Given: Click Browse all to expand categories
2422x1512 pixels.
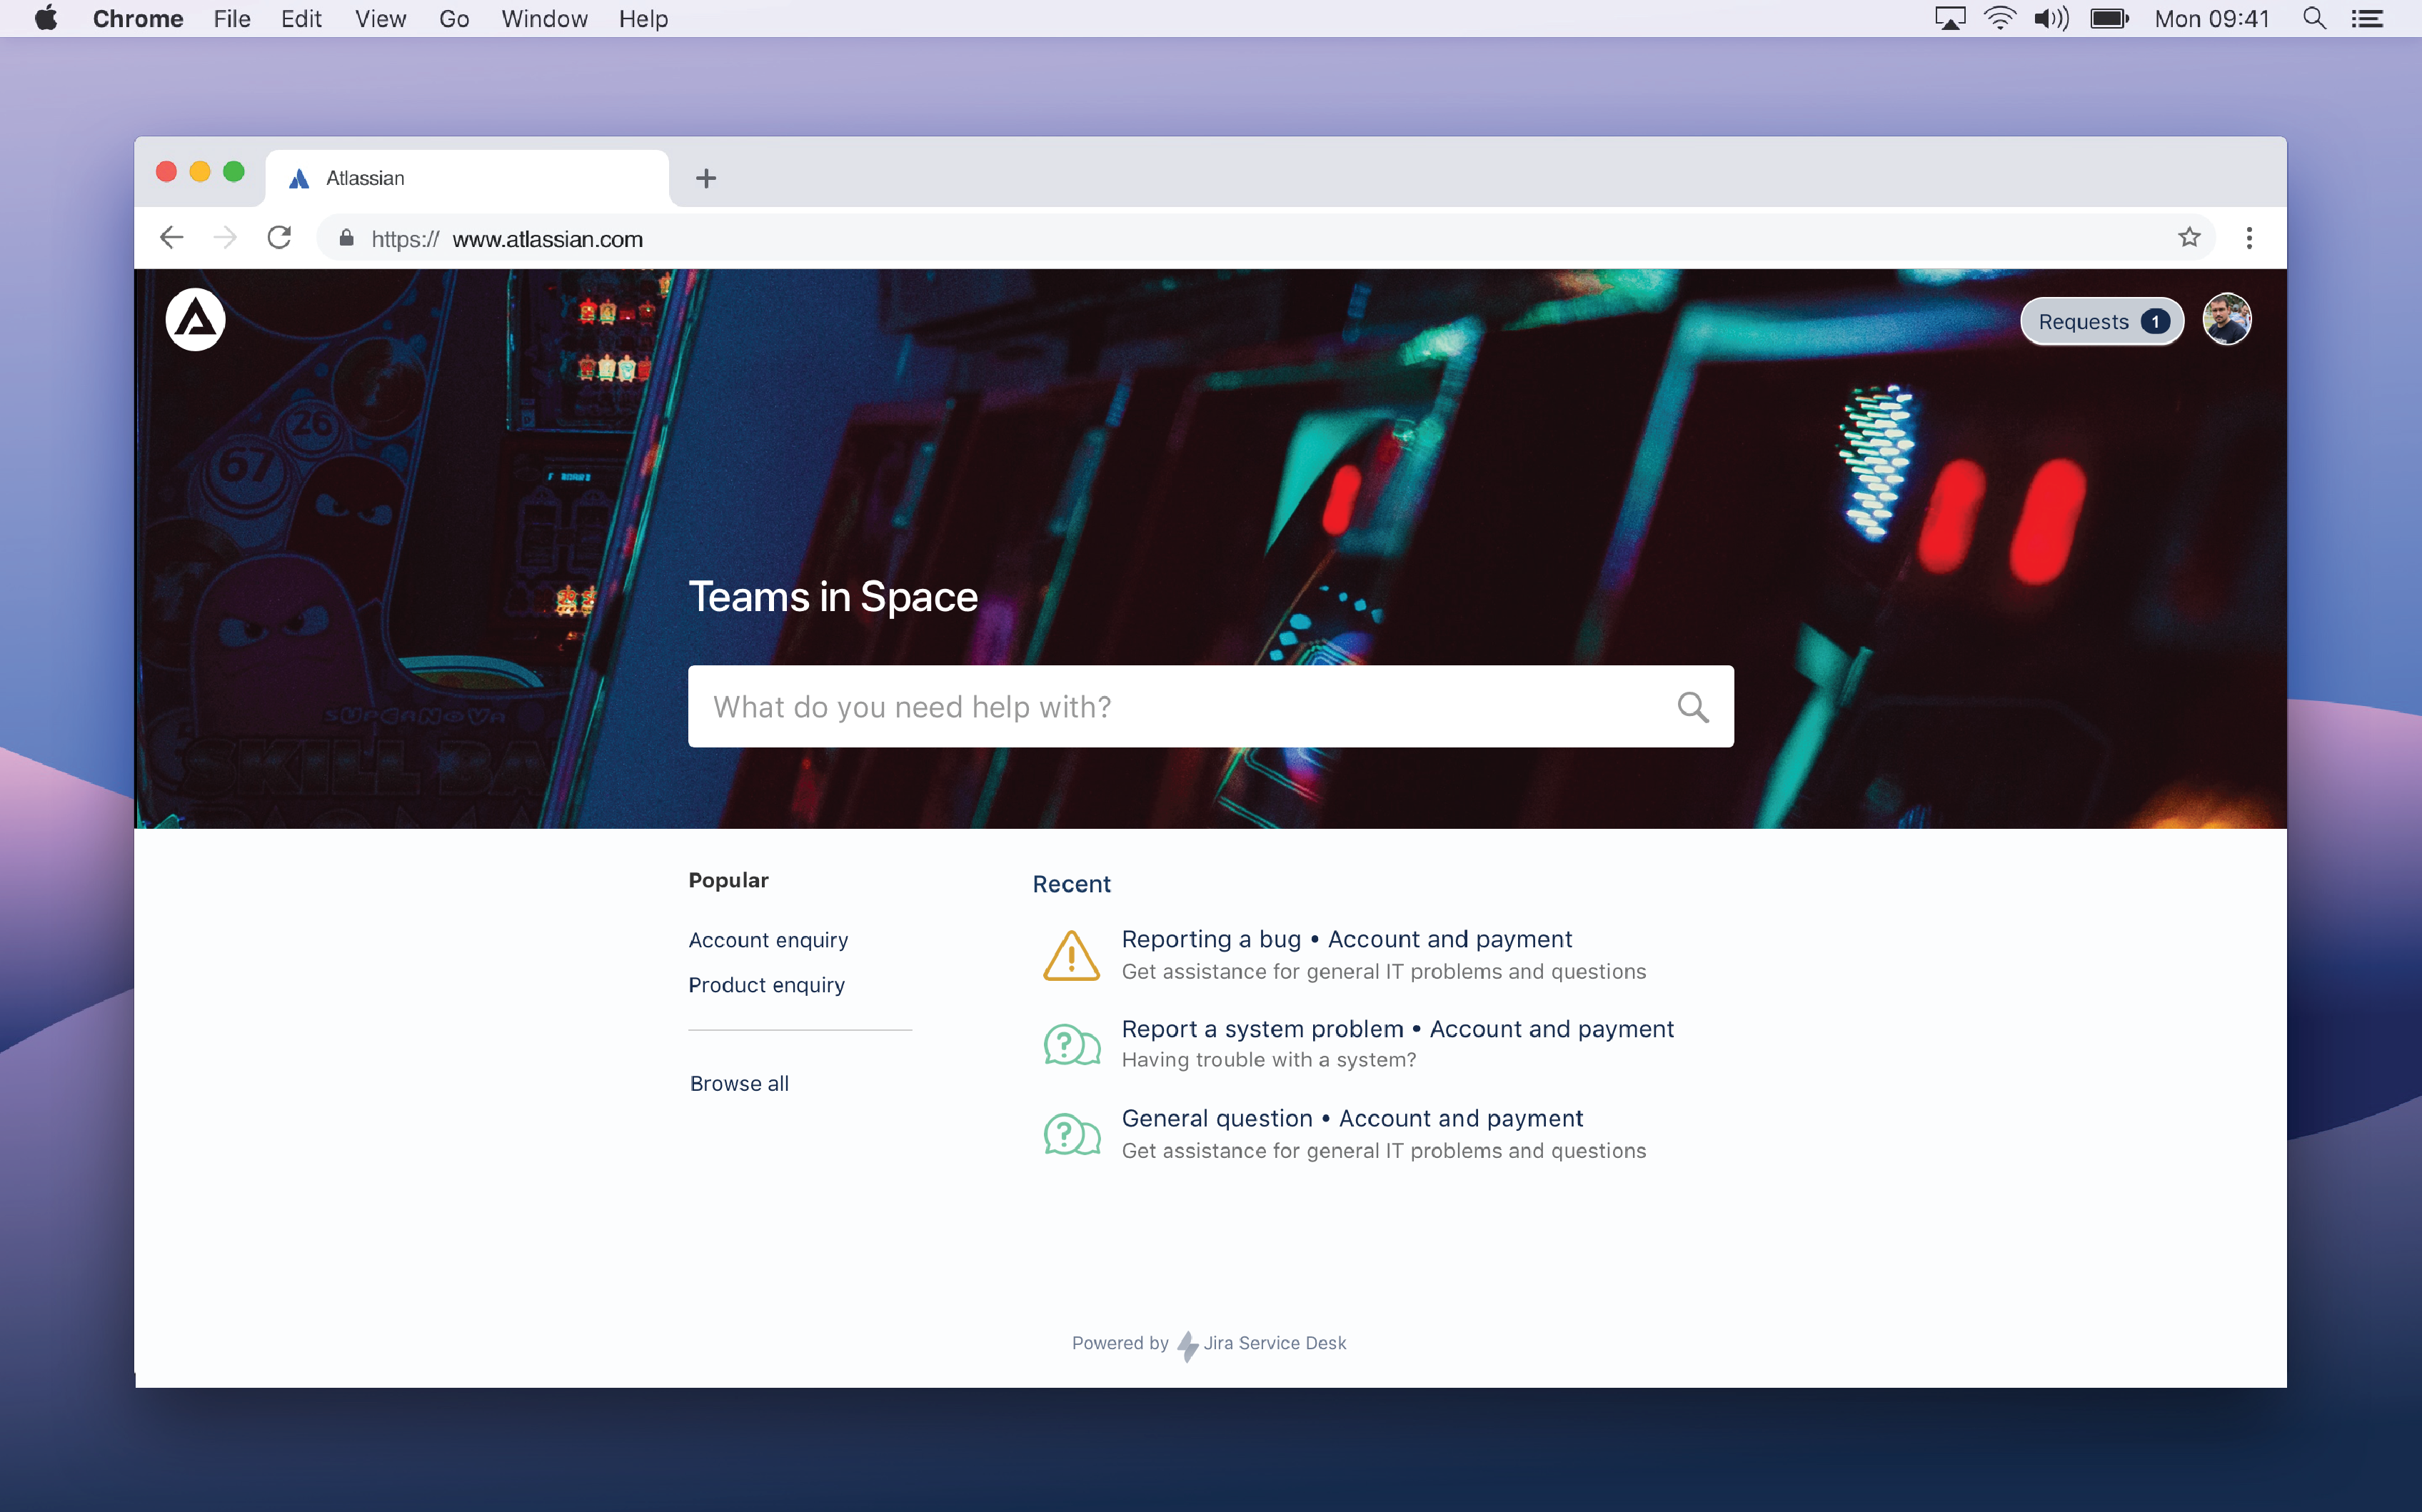Looking at the screenshot, I should 739,1082.
